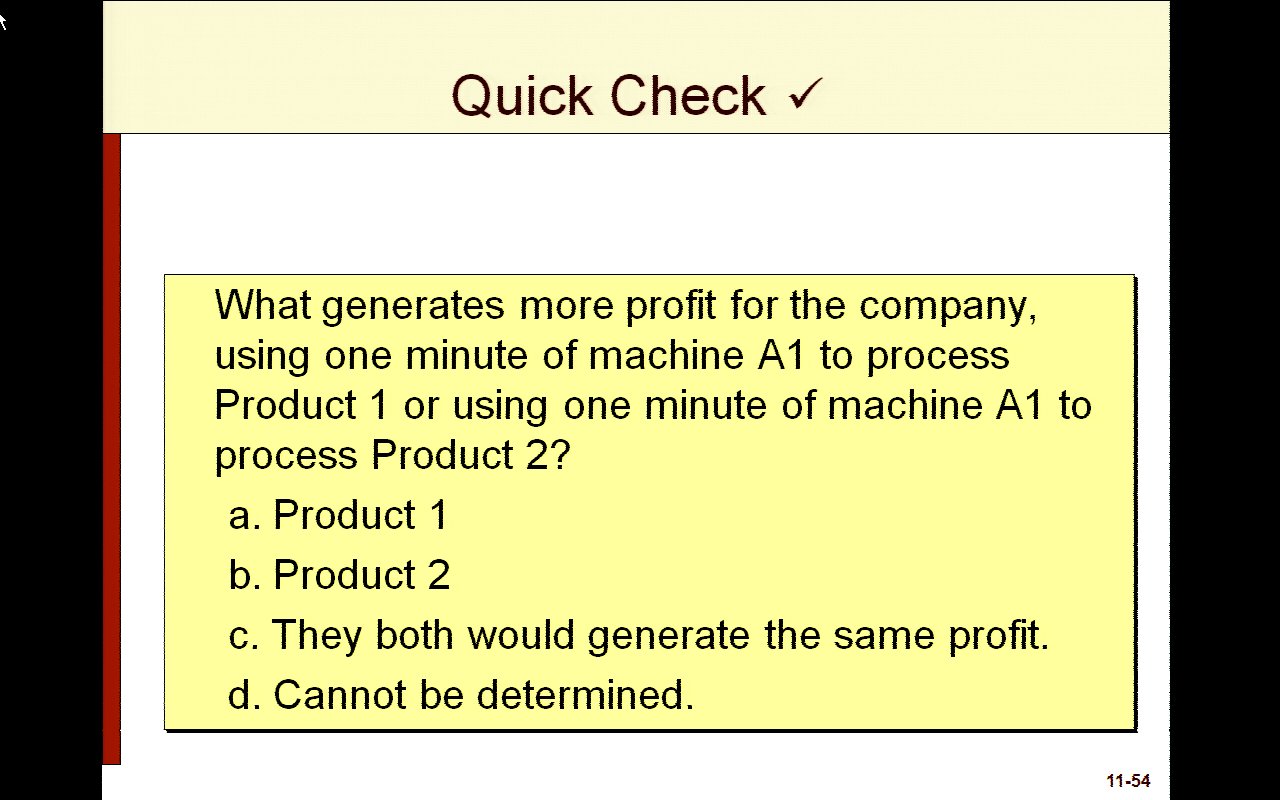Select answer "b. Product 2"
This screenshot has width=1280, height=800.
pos(339,576)
